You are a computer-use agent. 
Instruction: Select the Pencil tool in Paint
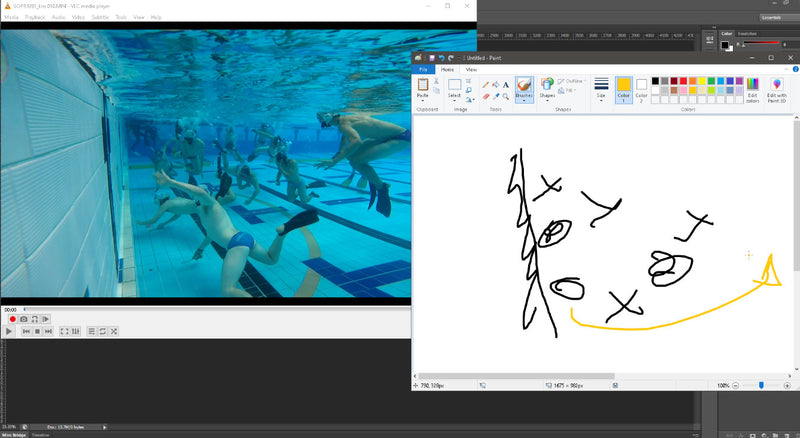tap(486, 85)
